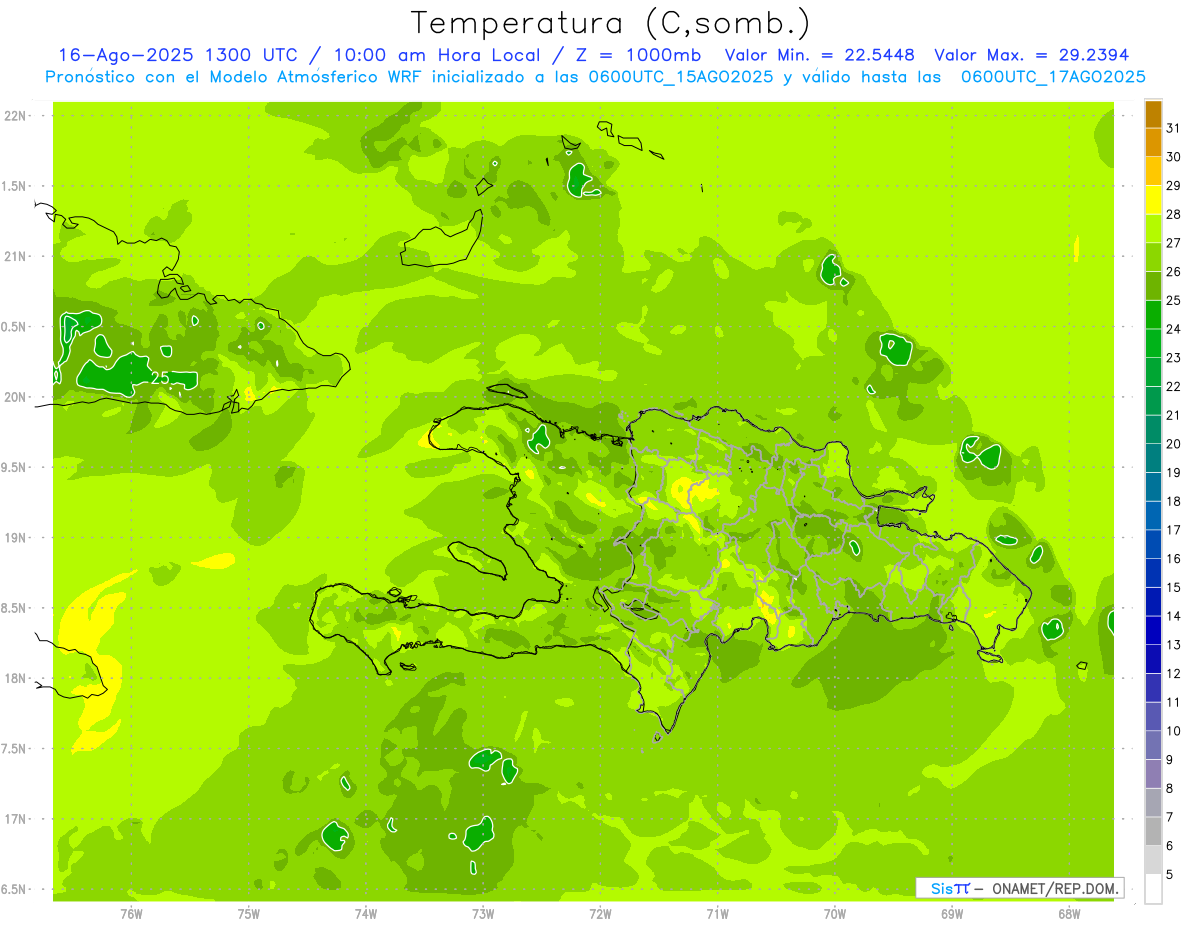
Task: Click the "71W" longitude label
Action: coord(717,913)
